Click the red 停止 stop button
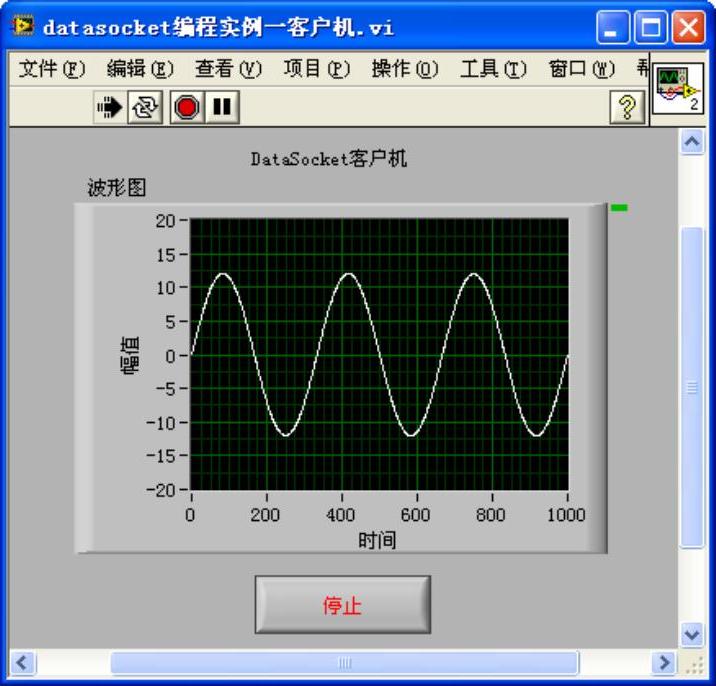 (x=342, y=605)
